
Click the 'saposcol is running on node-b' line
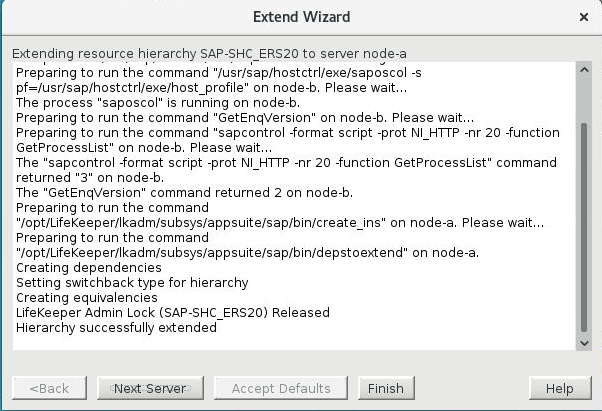(x=150, y=102)
